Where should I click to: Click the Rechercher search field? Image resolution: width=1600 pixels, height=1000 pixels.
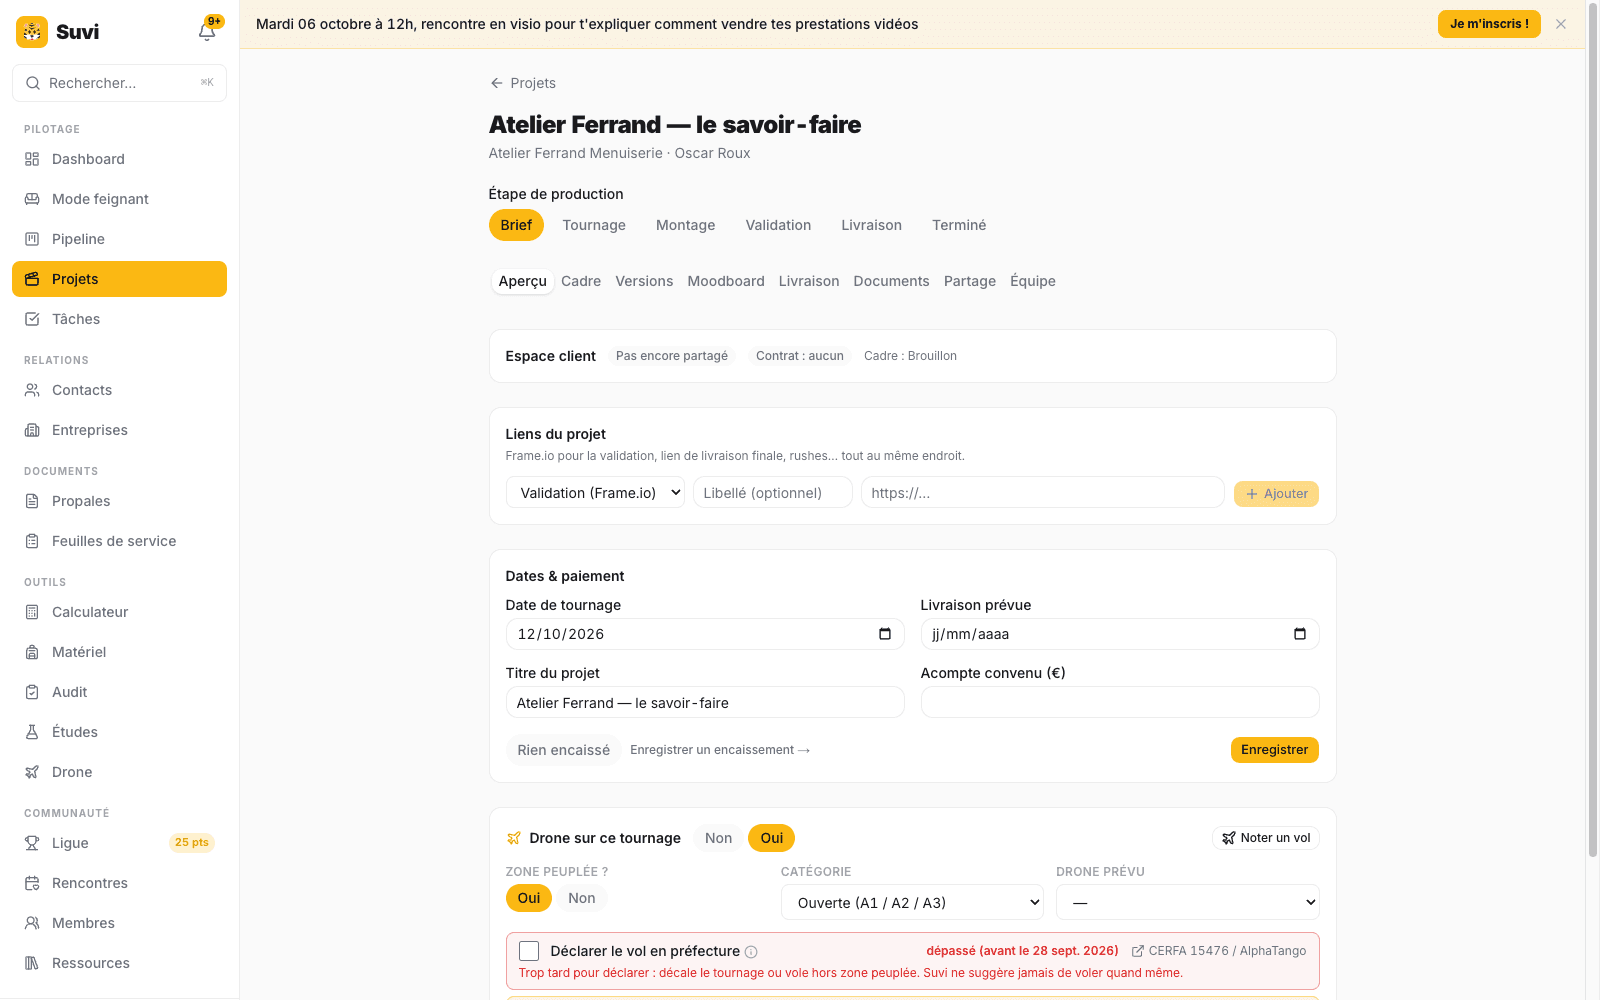119,83
